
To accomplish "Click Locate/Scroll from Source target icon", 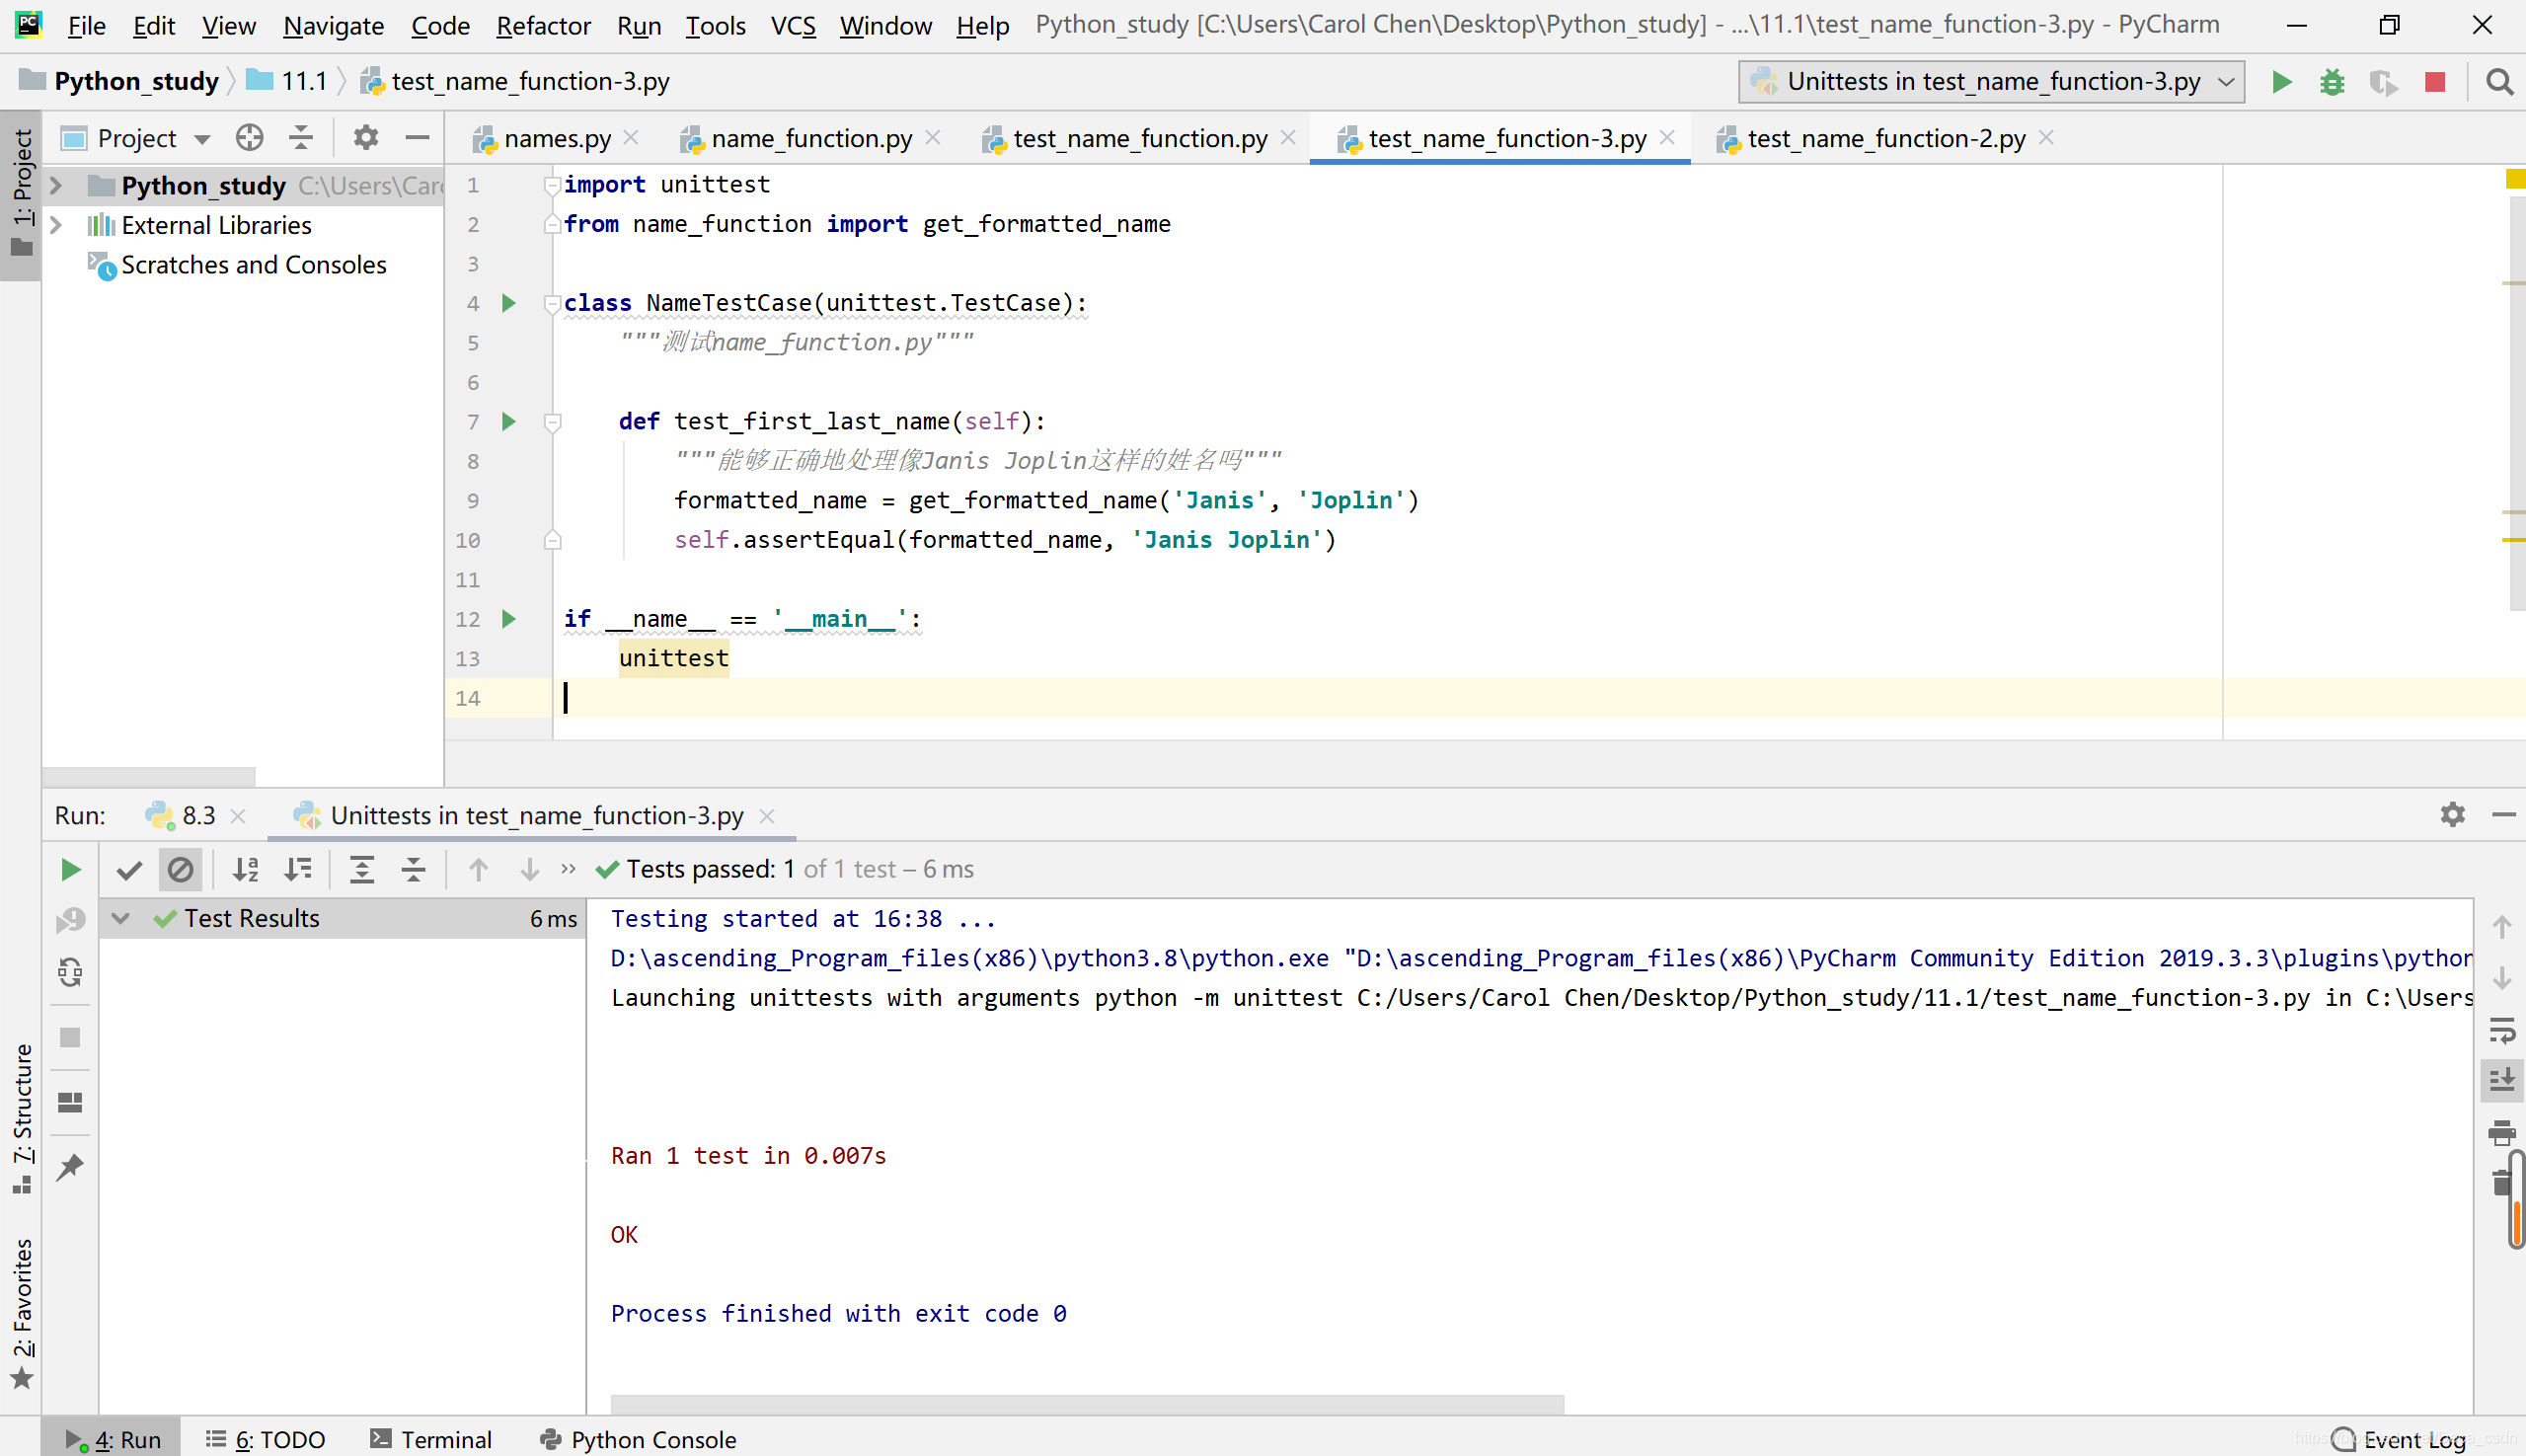I will click(250, 138).
